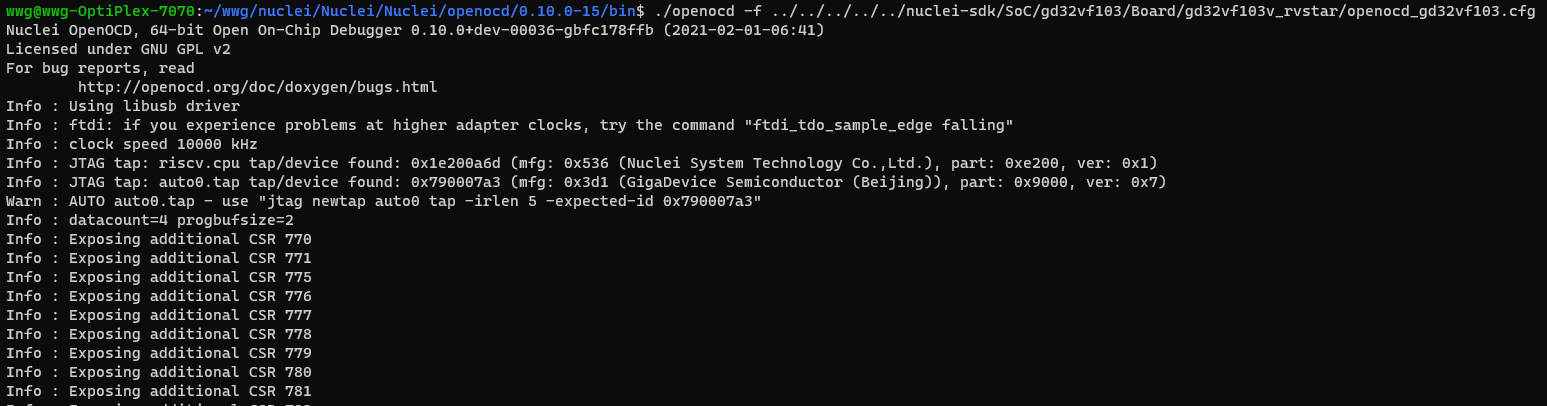Click the riscv.cpu tap/device found line
This screenshot has width=1547, height=406.
click(581, 163)
